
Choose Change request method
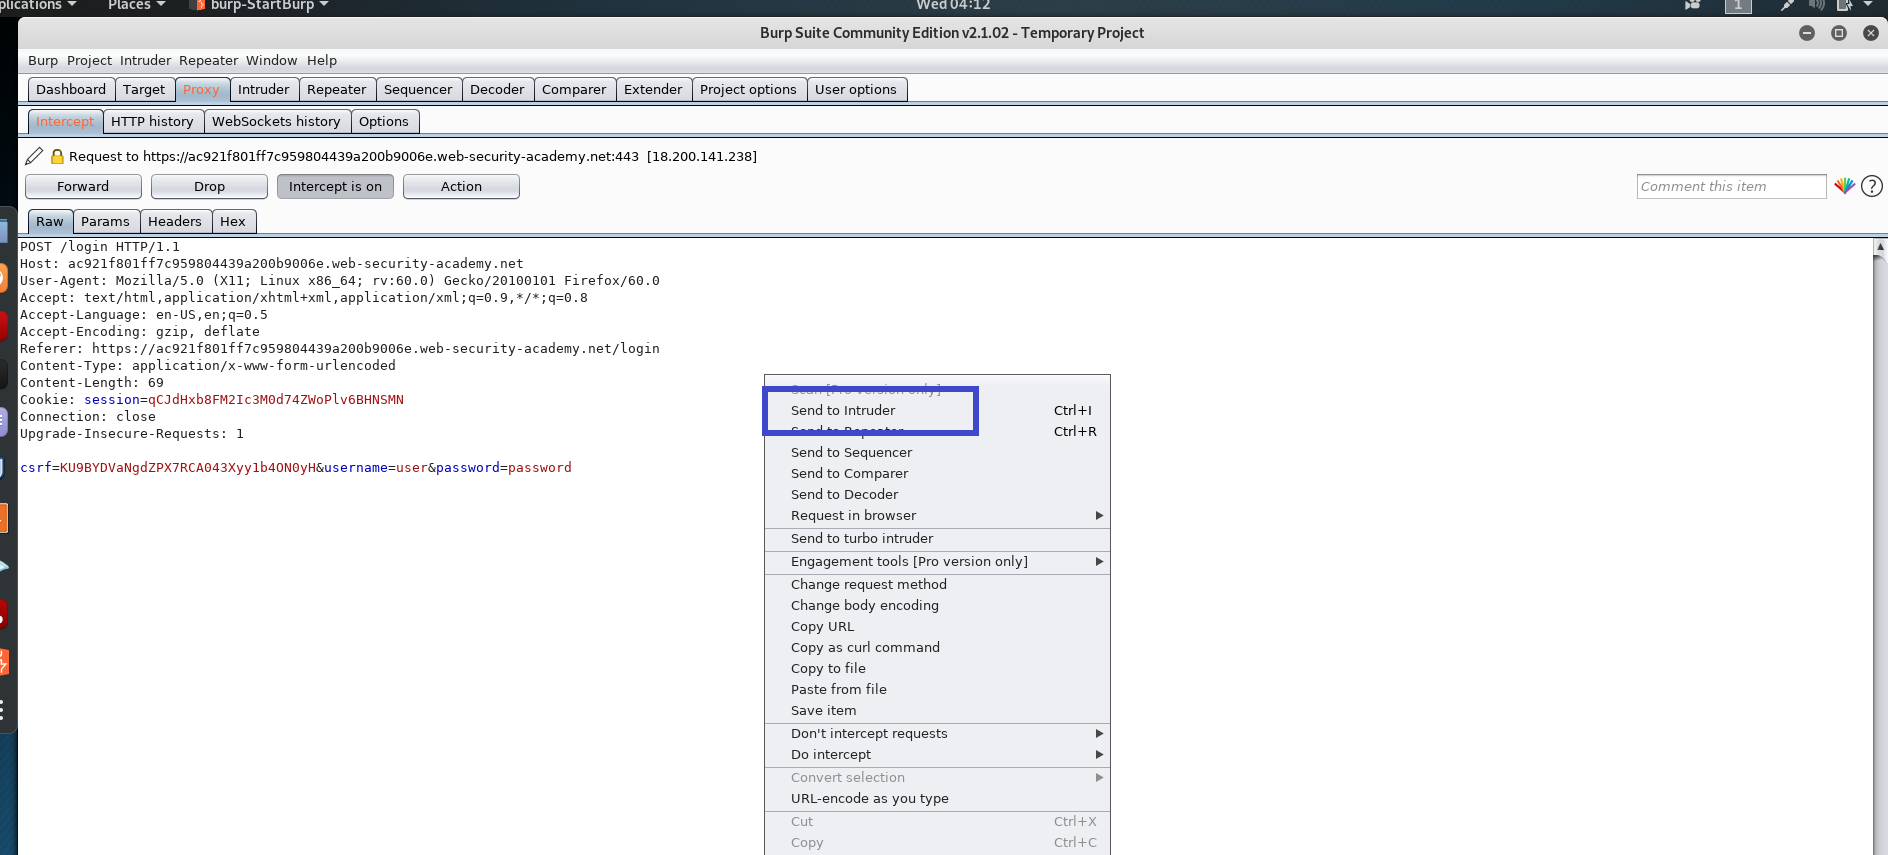937,585
